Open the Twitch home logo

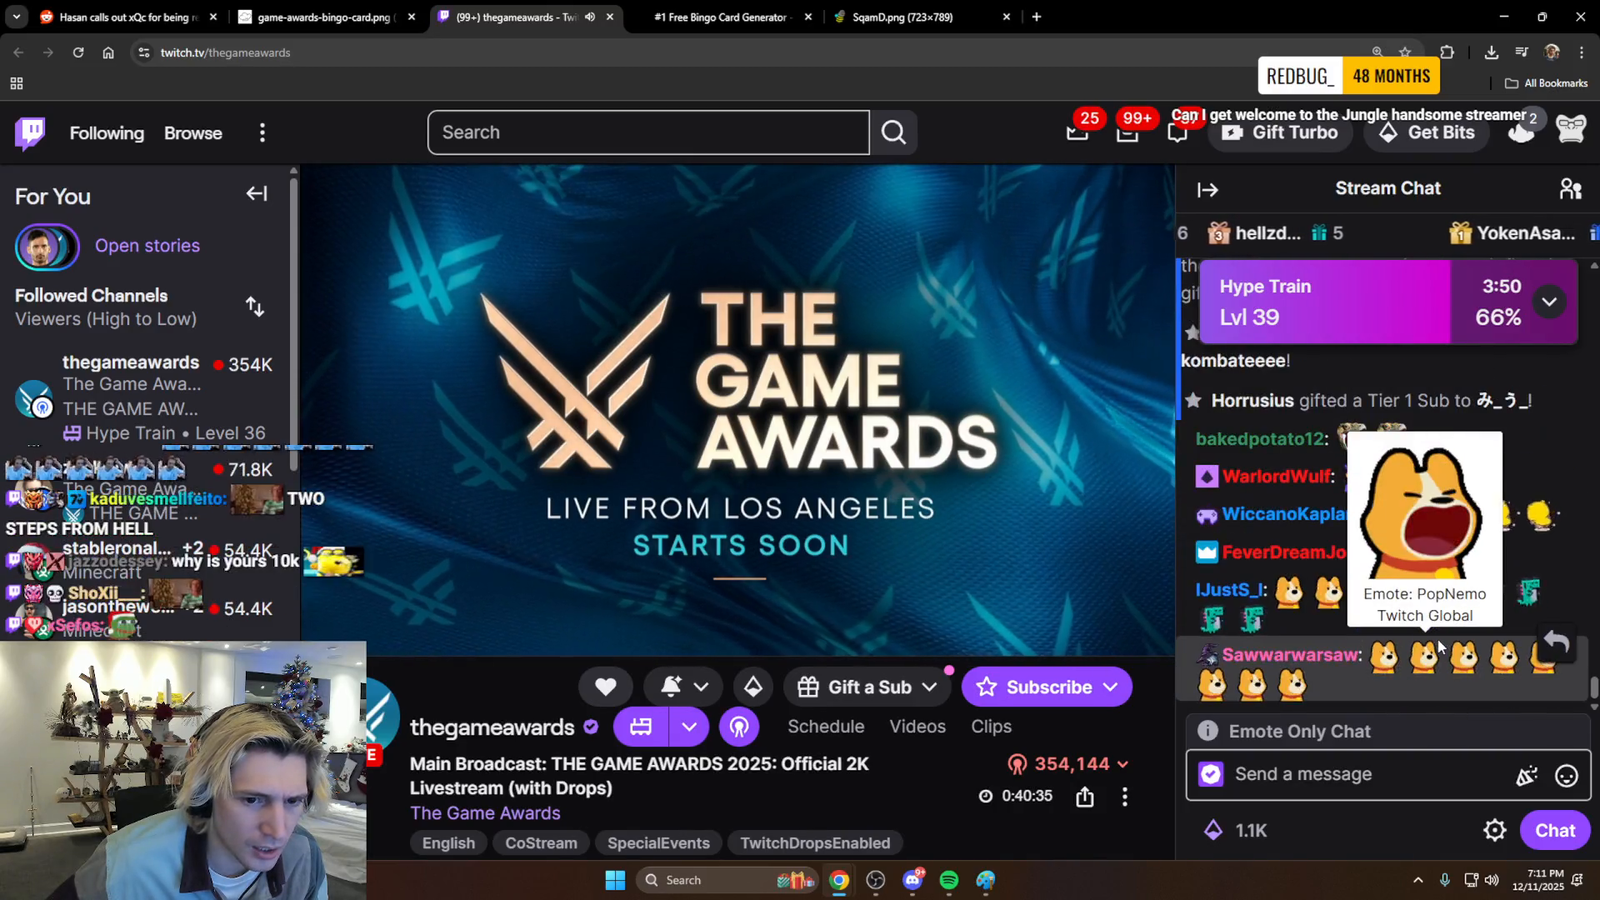[x=30, y=133]
